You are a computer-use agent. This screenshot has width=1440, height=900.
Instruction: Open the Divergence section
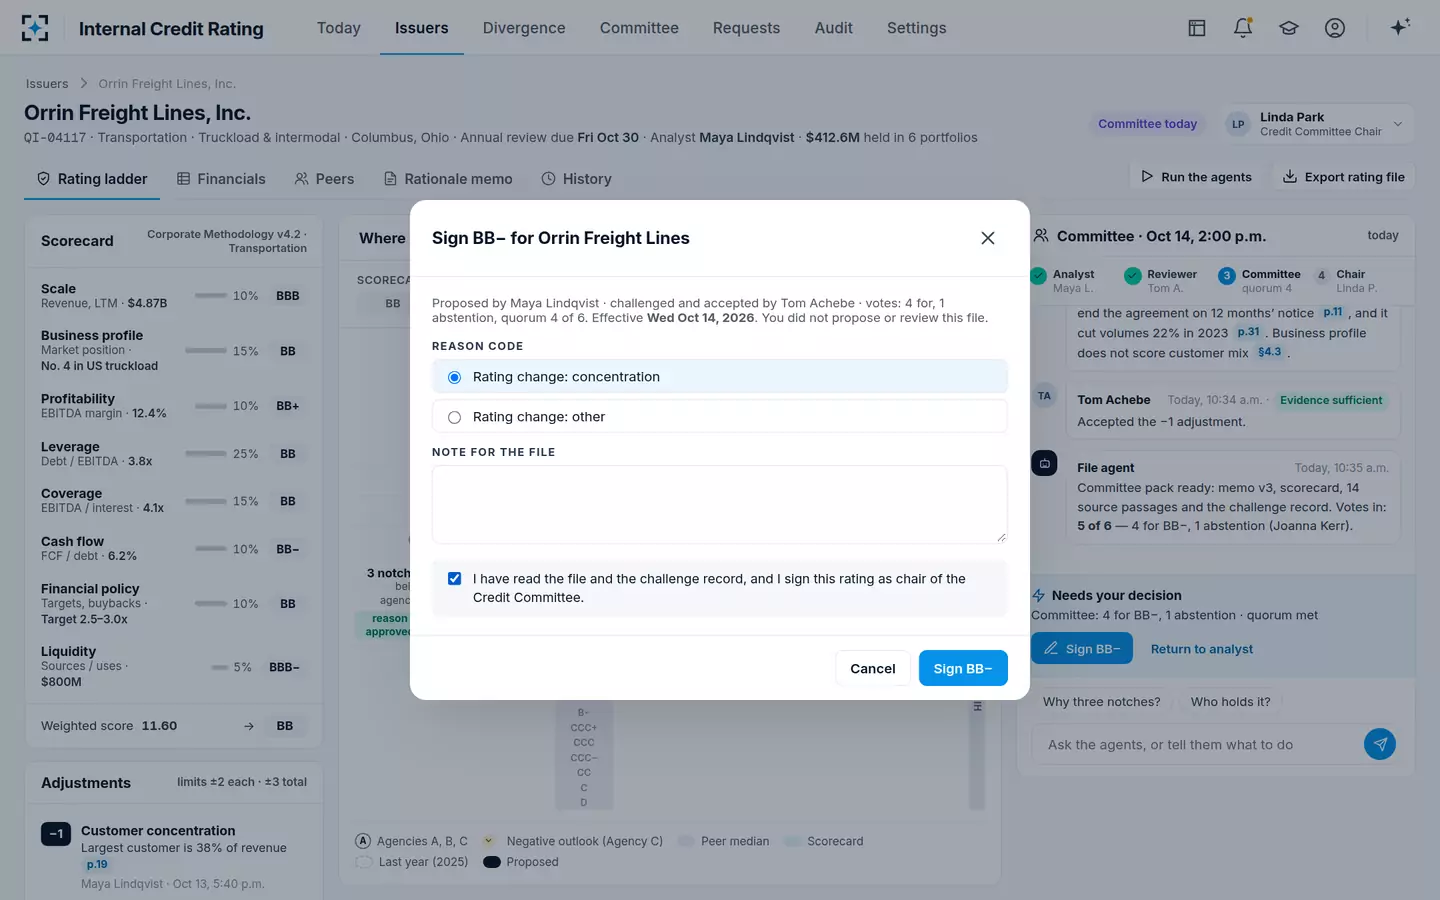(524, 28)
